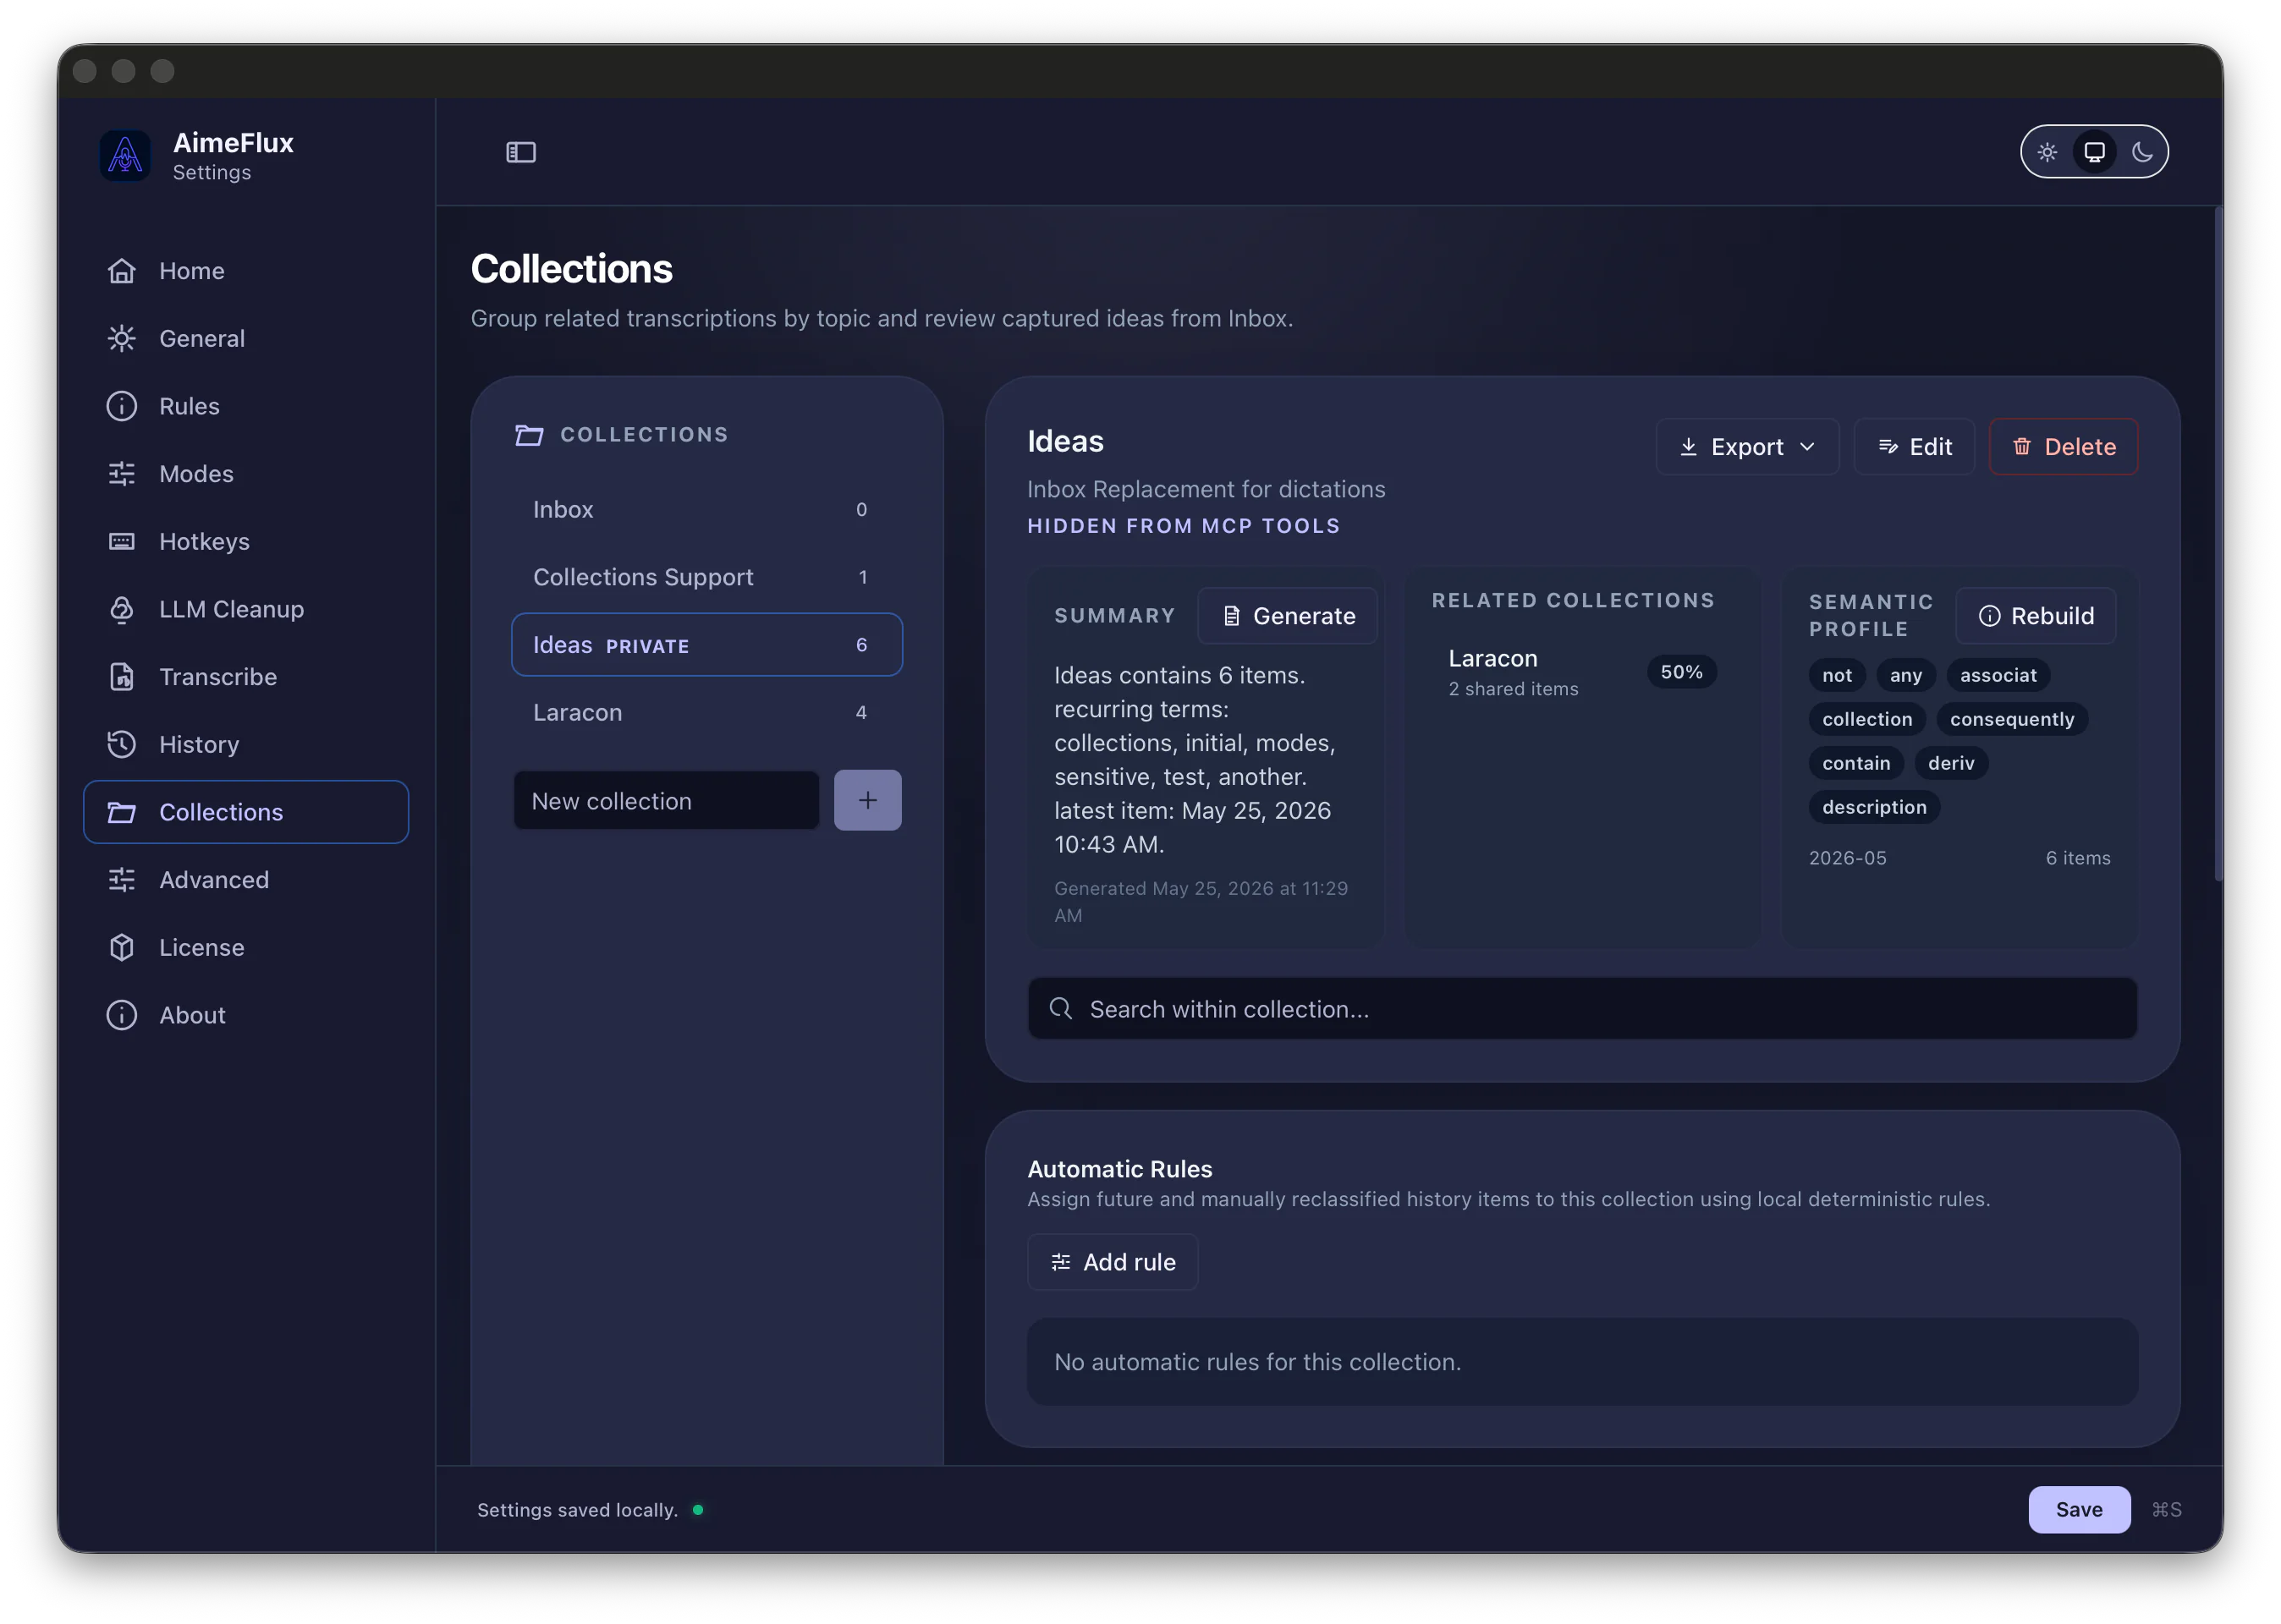Viewport: 2281px width, 1624px height.
Task: Open the Advanced settings page
Action: coord(245,880)
